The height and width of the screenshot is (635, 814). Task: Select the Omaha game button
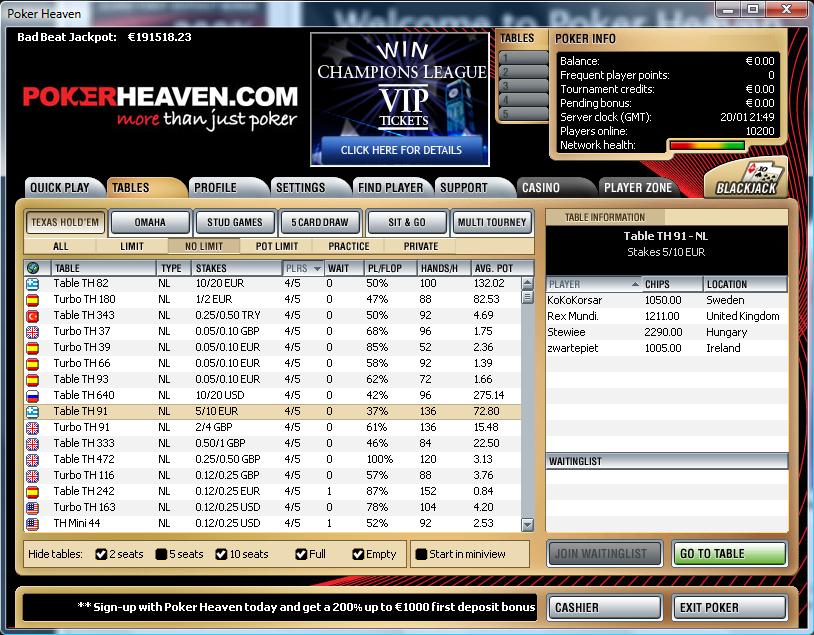pyautogui.click(x=150, y=222)
